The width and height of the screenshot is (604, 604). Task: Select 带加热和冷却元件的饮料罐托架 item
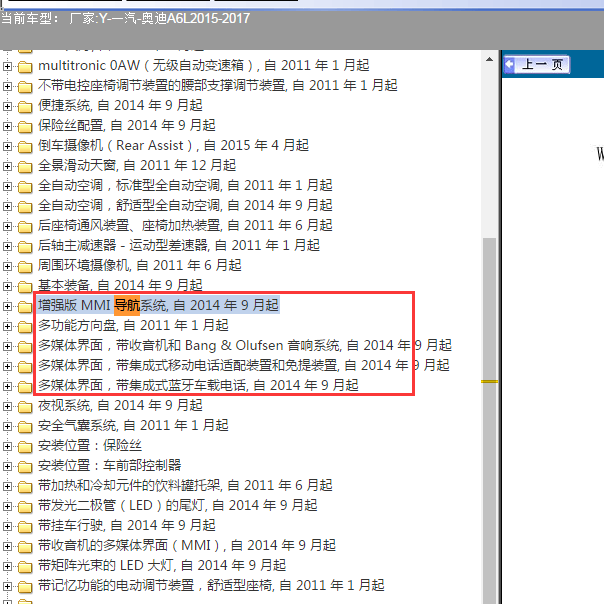tap(185, 486)
